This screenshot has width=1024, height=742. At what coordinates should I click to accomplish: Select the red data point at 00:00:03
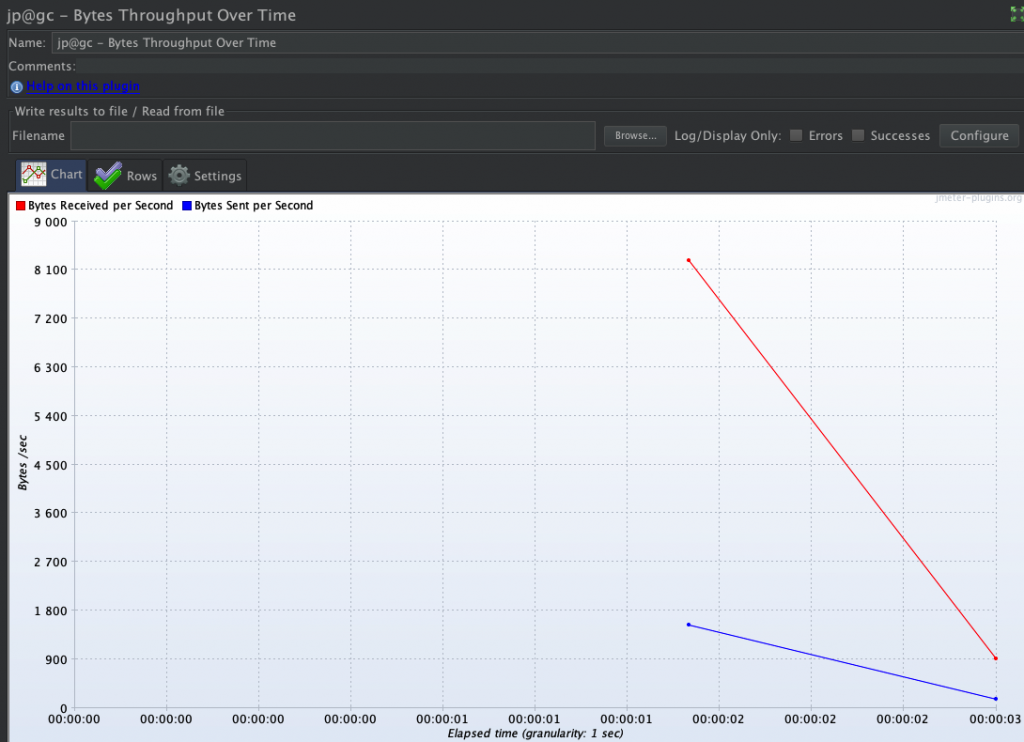pos(996,658)
